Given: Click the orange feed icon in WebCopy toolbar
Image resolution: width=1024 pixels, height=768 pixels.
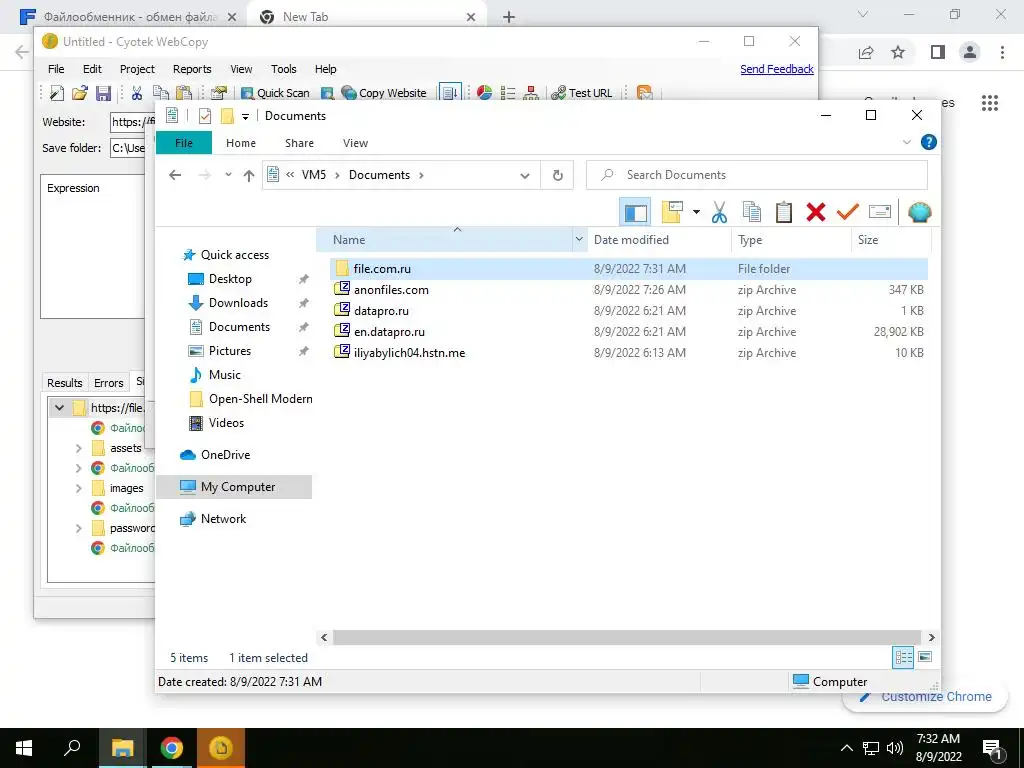Looking at the screenshot, I should pyautogui.click(x=644, y=93).
